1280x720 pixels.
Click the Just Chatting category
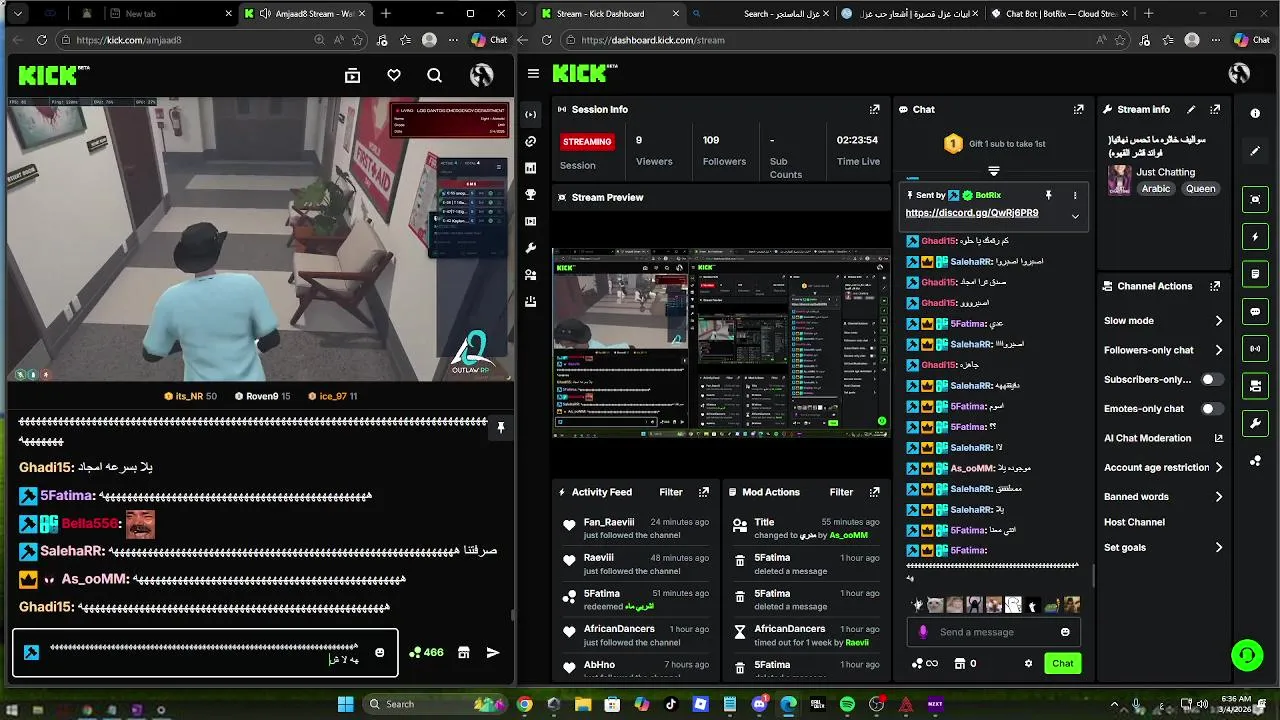(x=1165, y=172)
